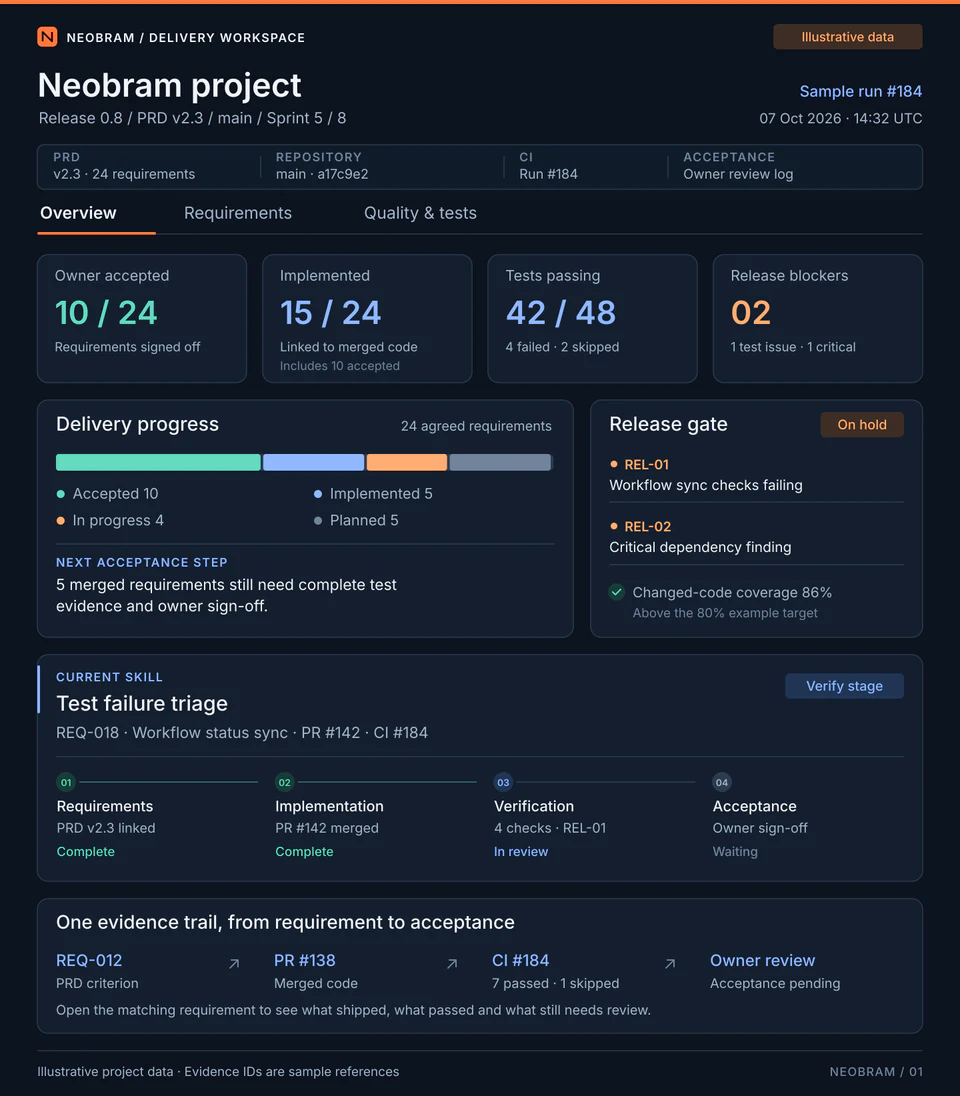Screen dimensions: 960x1096
Task: Open the REL-02 blocker link
Action: 647,526
